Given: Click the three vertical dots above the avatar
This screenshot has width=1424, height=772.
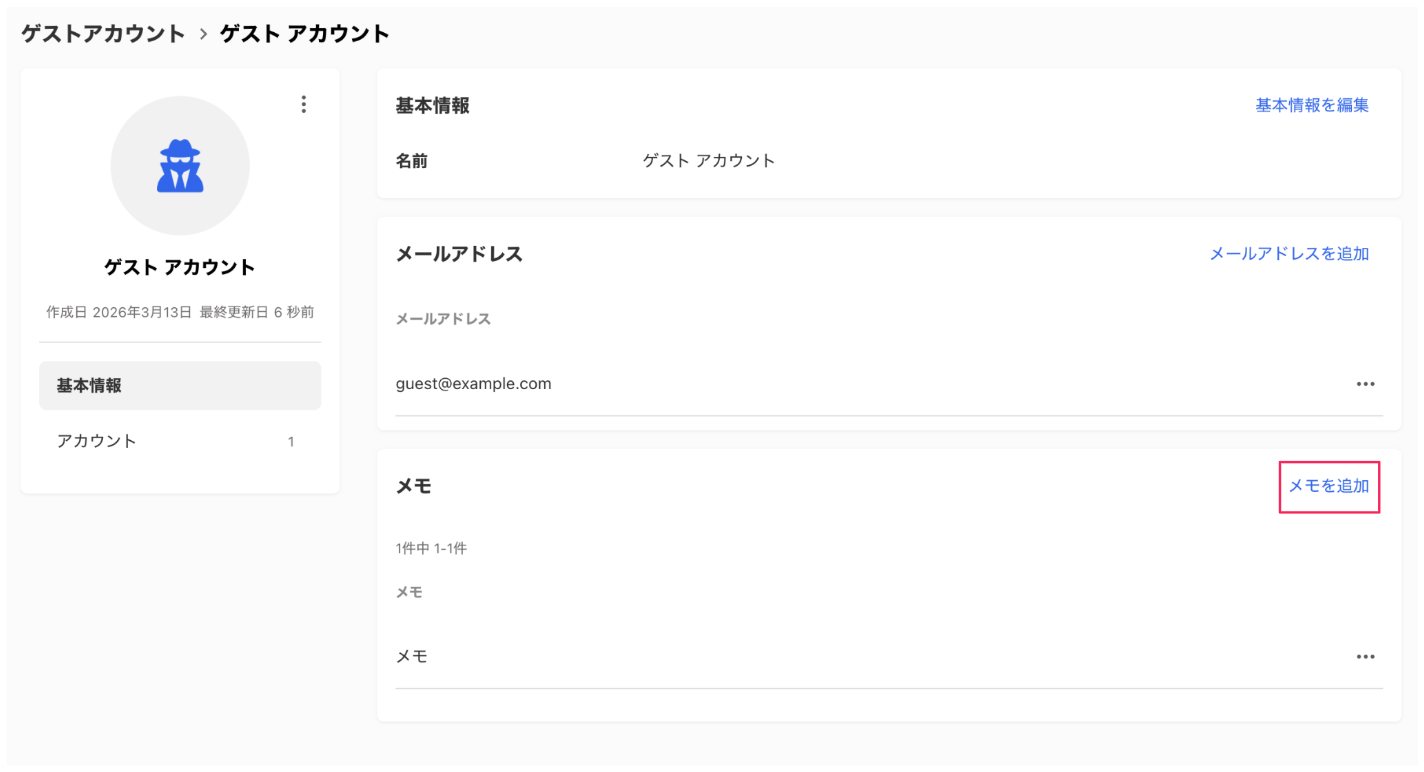Looking at the screenshot, I should tap(303, 104).
